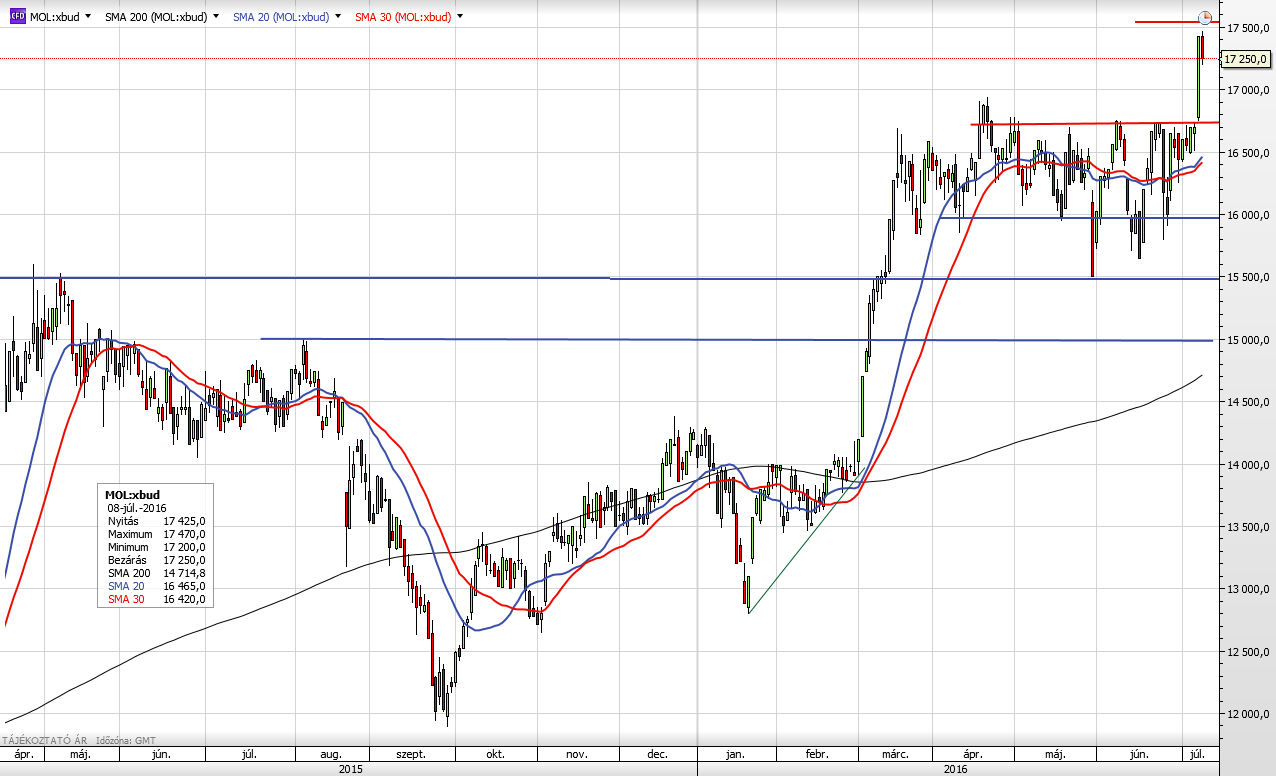Click the 12 000,0 price axis label
This screenshot has height=776, width=1276.
[x=1247, y=714]
